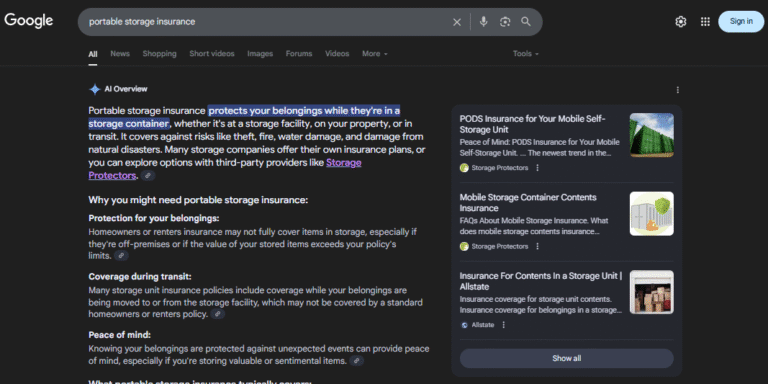Image resolution: width=768 pixels, height=384 pixels.
Task: Click source link chip after Storage Protectors
Action: pos(148,175)
